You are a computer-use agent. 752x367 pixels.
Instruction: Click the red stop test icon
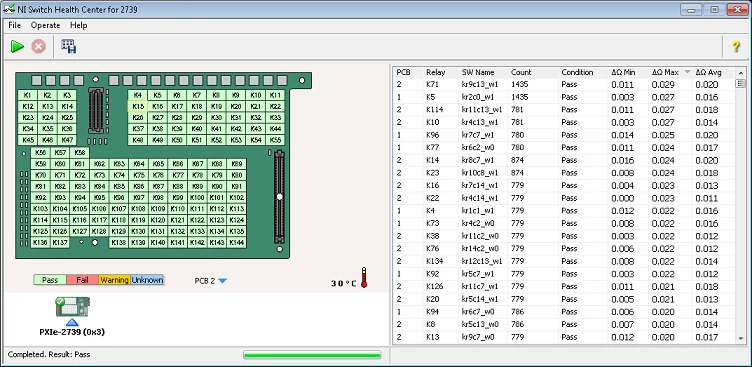point(39,47)
